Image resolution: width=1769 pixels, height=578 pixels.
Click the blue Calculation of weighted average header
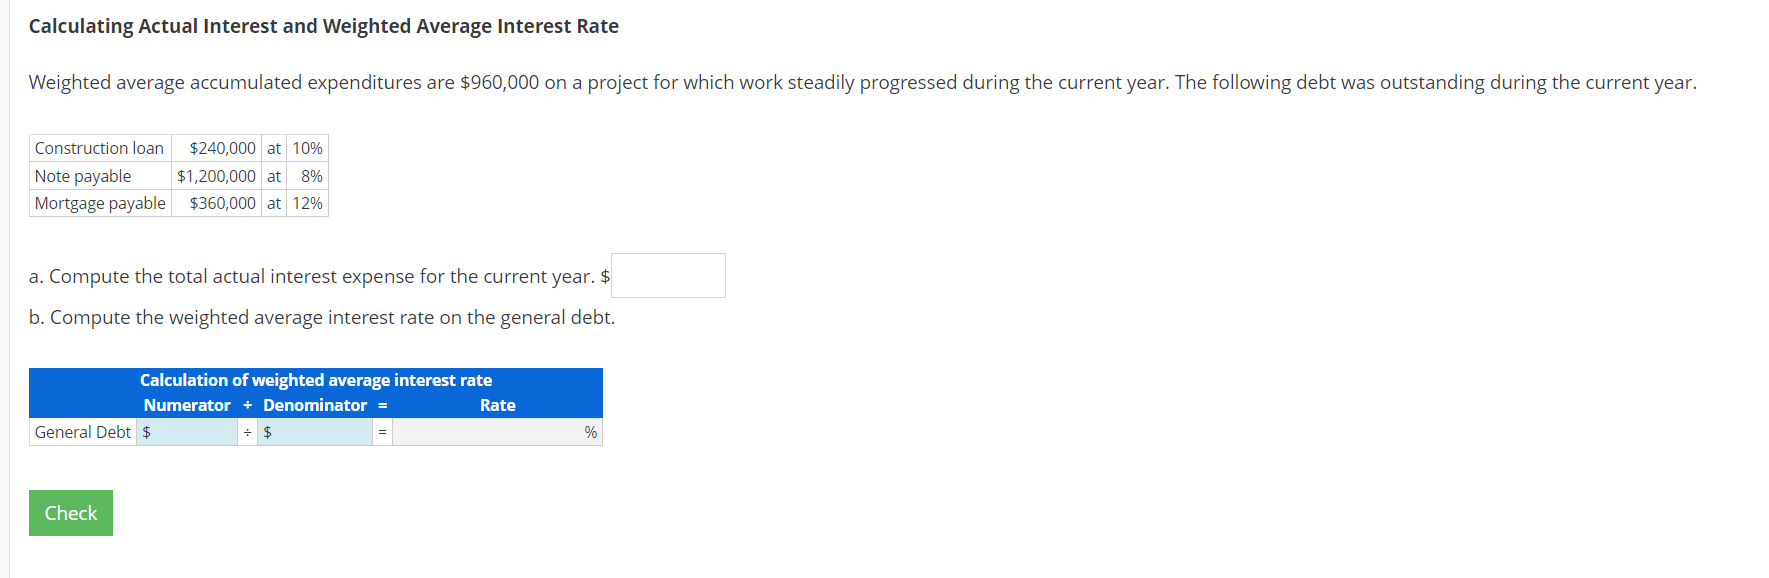pos(316,379)
